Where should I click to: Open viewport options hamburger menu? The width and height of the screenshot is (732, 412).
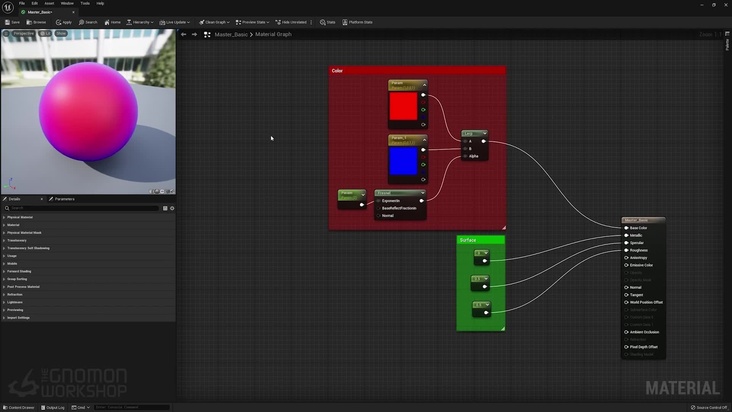tap(6, 34)
